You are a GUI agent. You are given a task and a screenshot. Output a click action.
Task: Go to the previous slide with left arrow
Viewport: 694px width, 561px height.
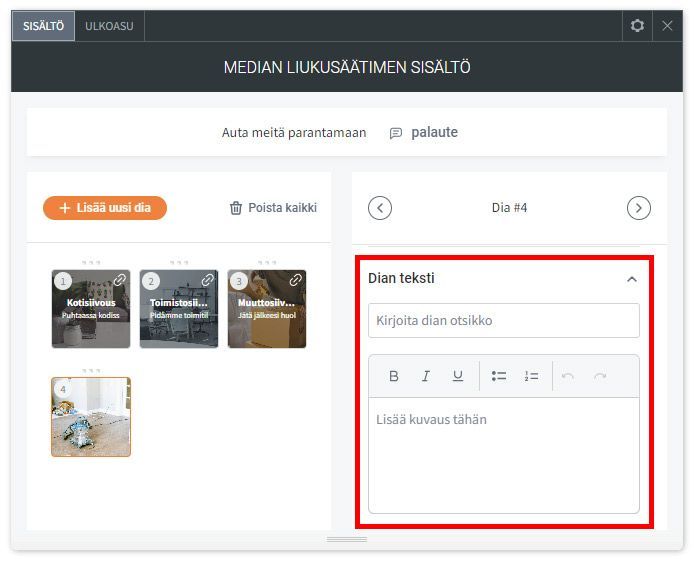(x=380, y=208)
